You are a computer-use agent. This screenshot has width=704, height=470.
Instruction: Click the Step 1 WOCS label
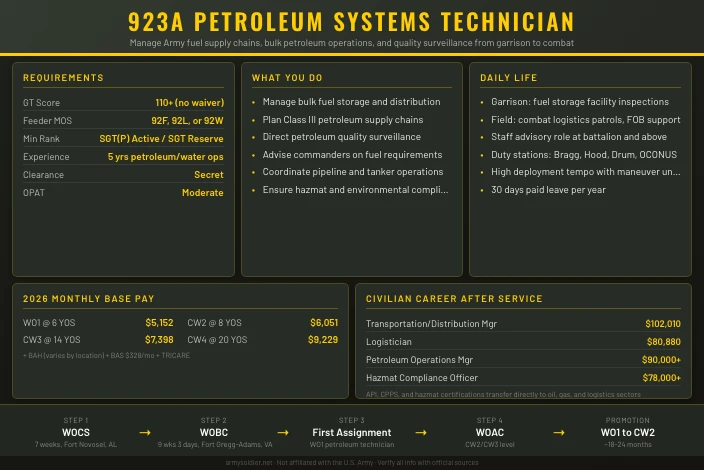[76, 433]
